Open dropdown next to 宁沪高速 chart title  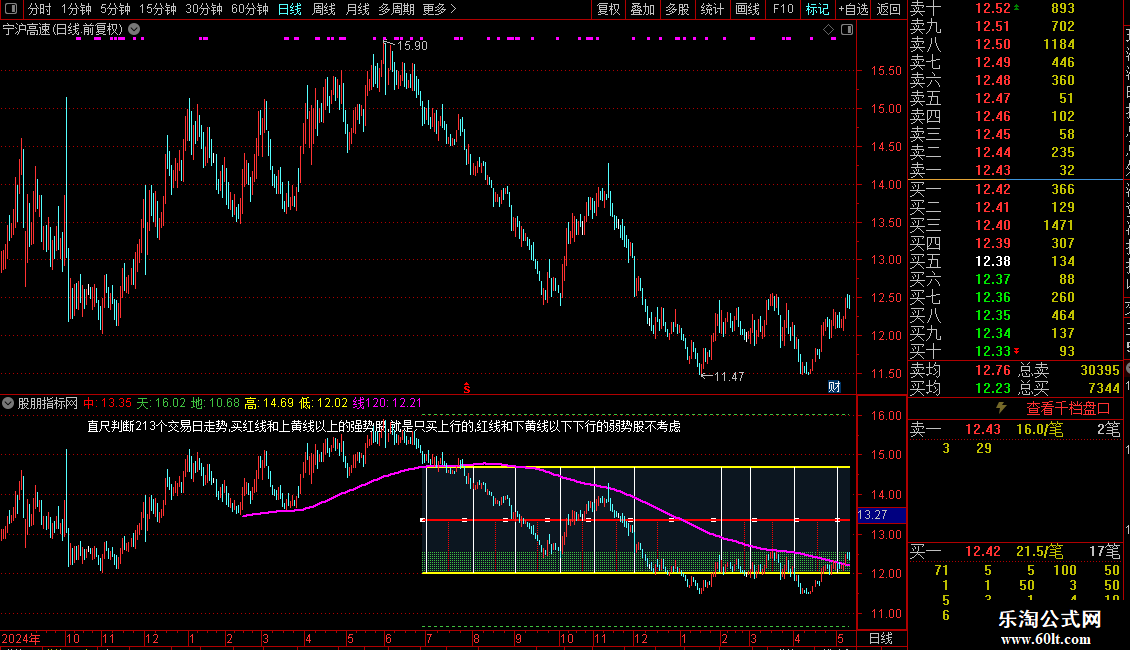coord(134,30)
